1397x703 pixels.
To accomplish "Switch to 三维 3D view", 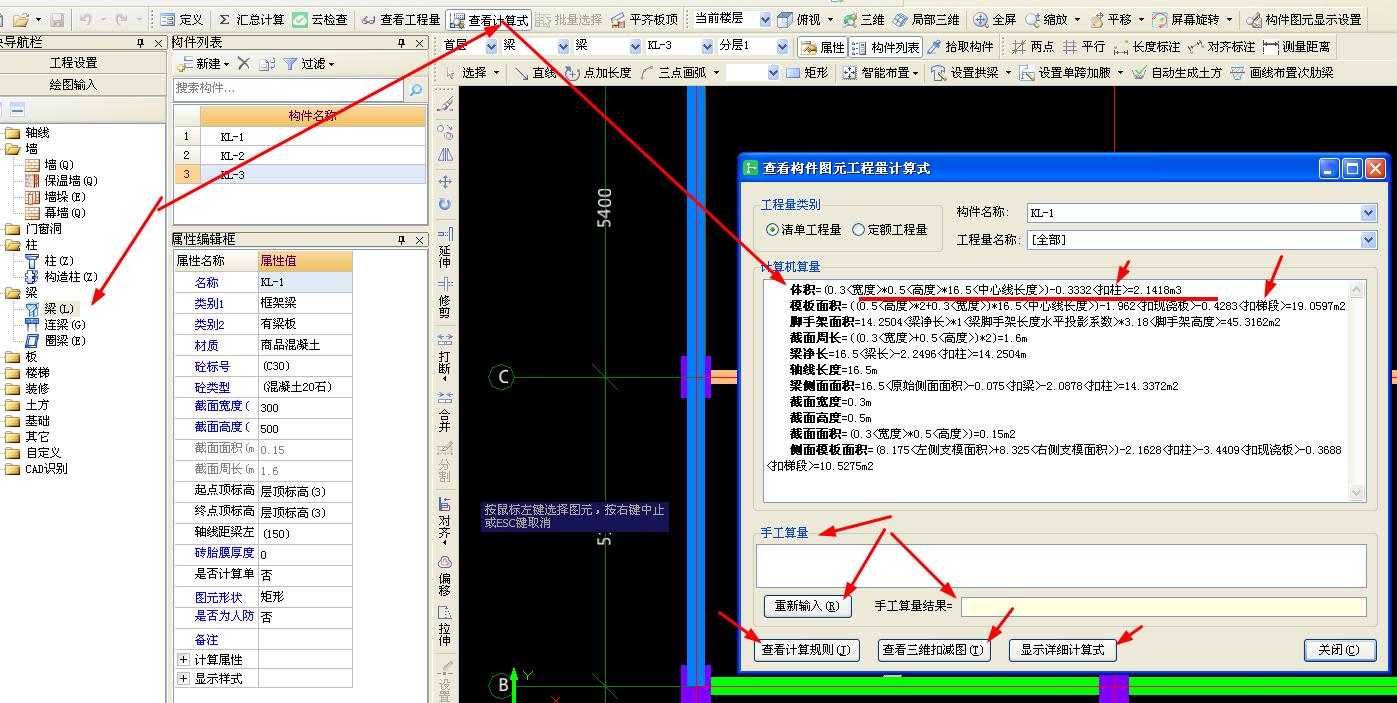I will pyautogui.click(x=863, y=20).
